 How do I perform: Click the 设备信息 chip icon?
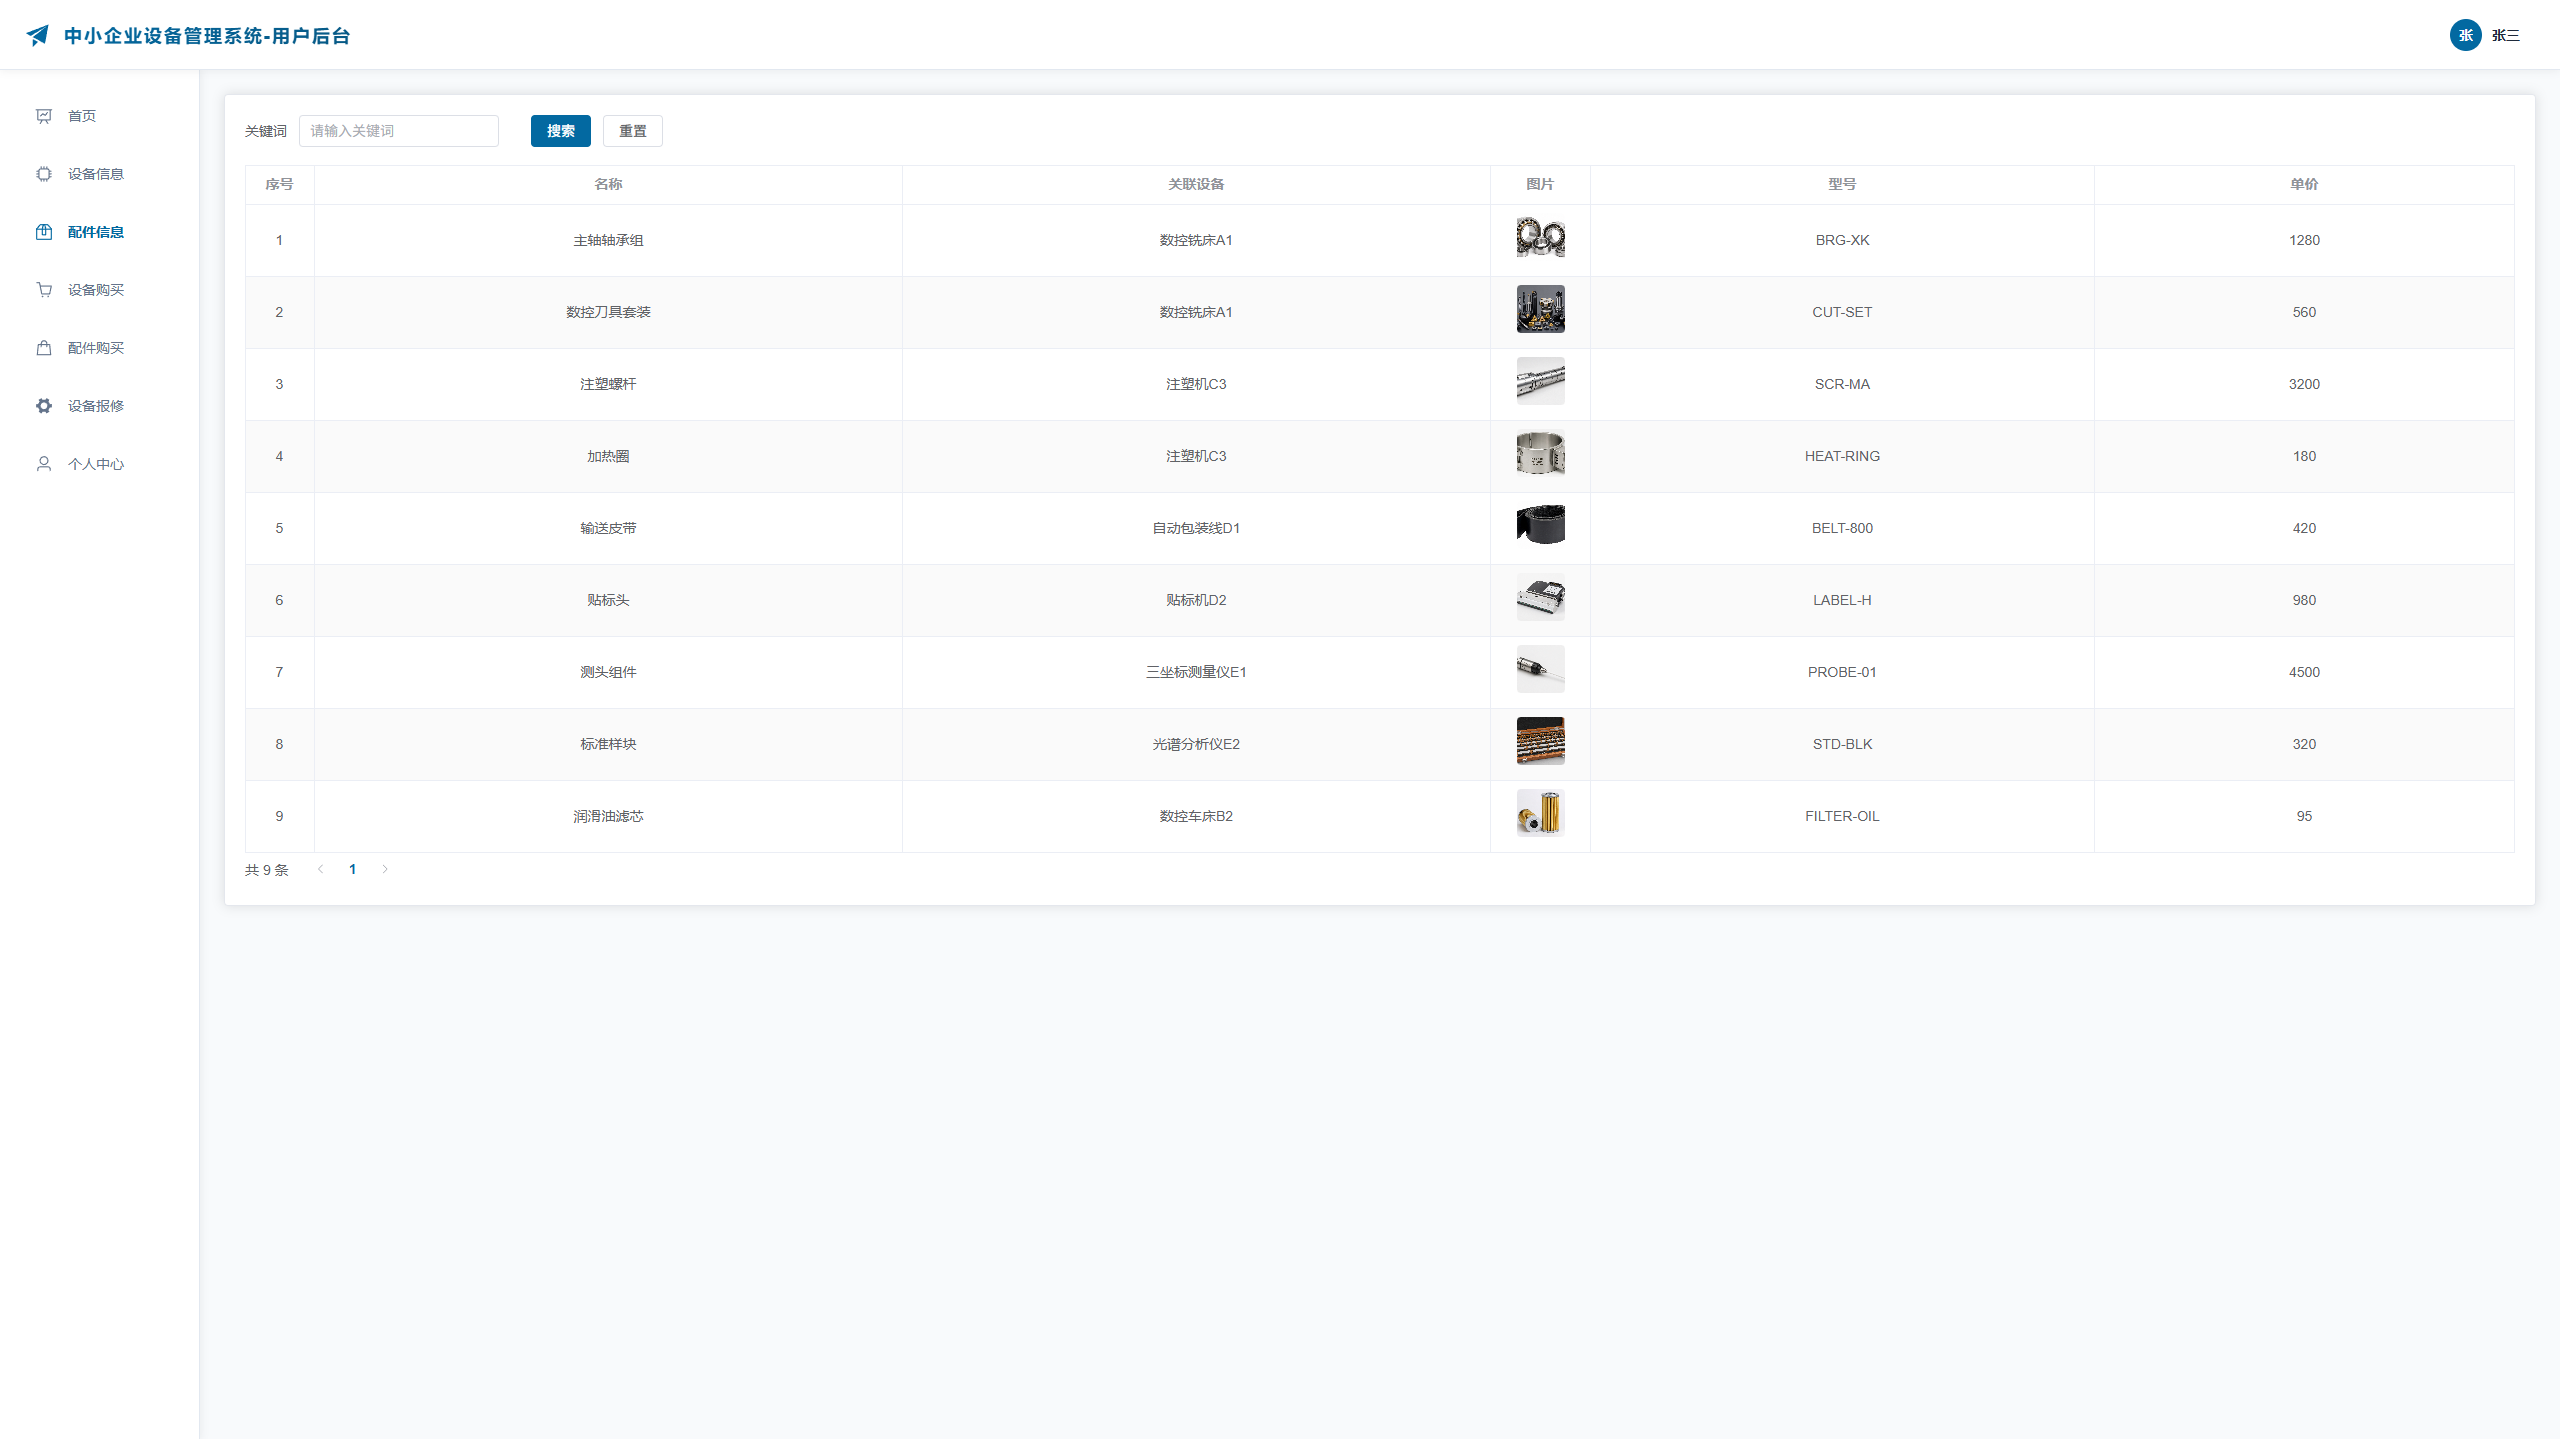pos(44,174)
